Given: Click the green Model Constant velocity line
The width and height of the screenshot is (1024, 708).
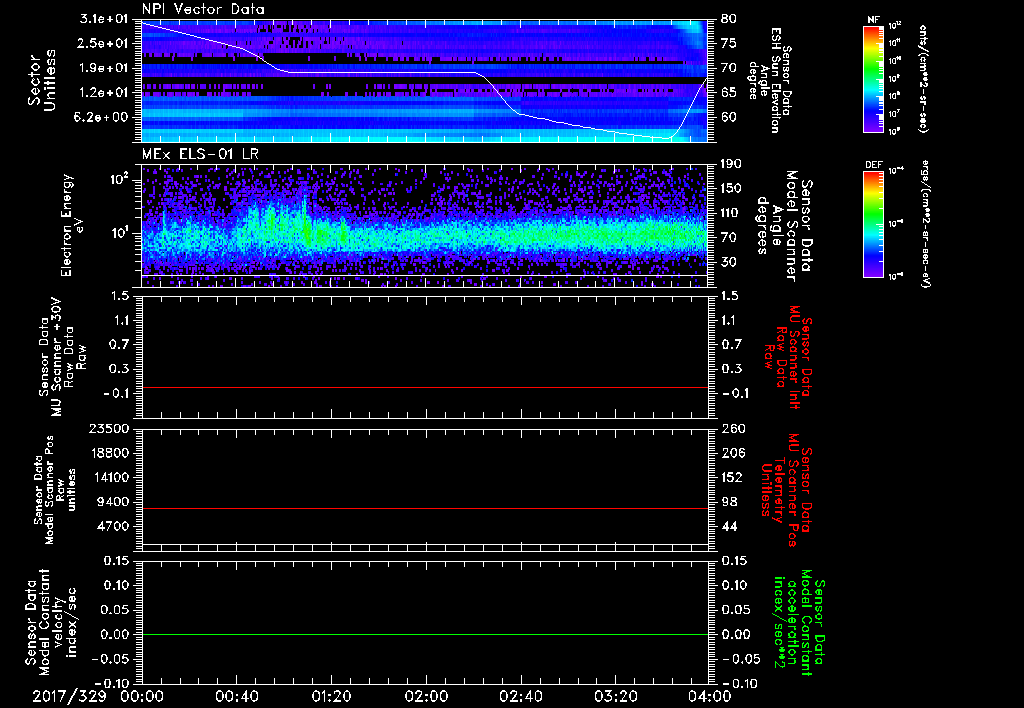Looking at the screenshot, I should point(424,634).
